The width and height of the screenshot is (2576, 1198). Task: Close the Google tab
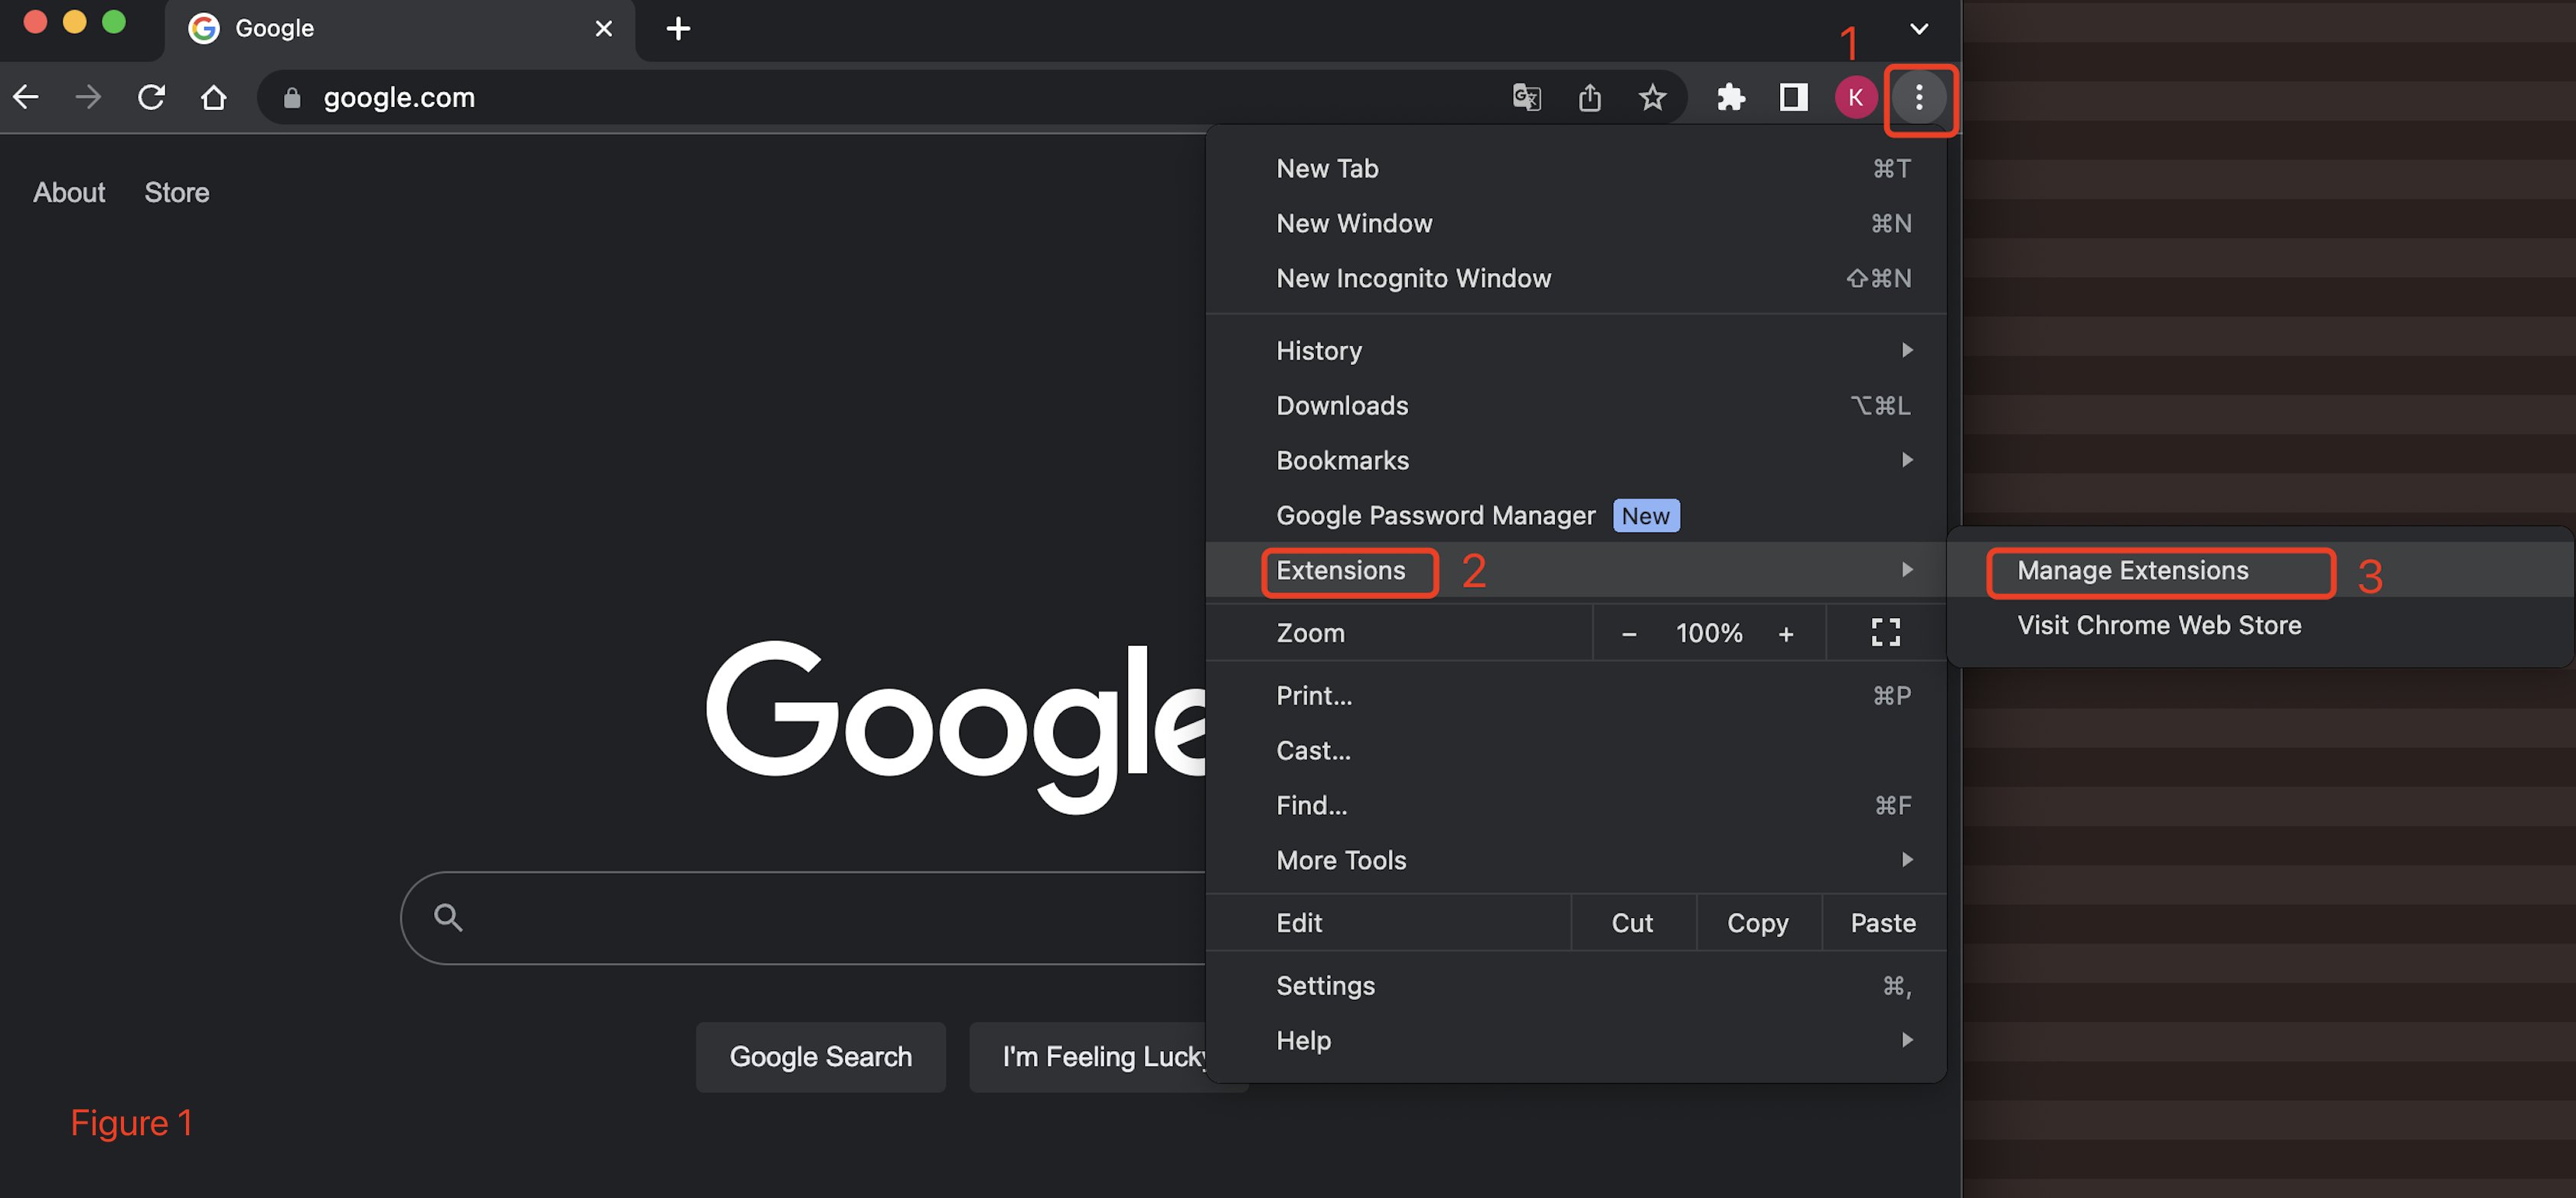603,28
